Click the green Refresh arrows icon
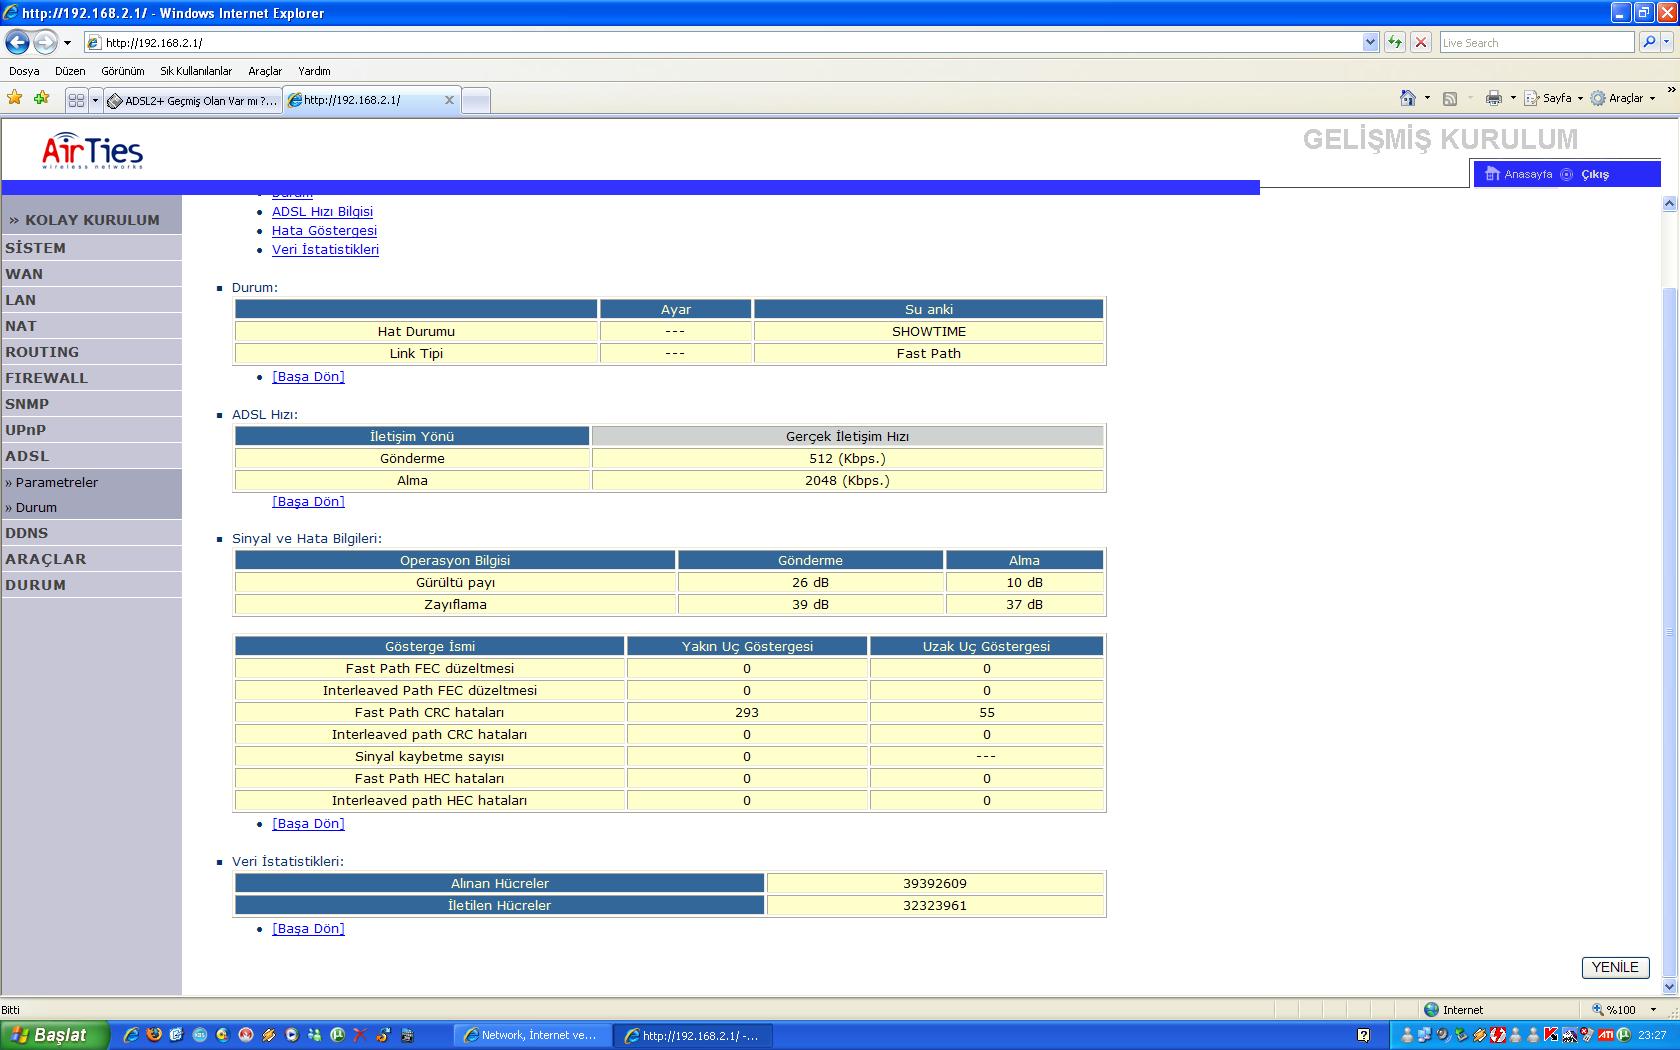 (1395, 42)
